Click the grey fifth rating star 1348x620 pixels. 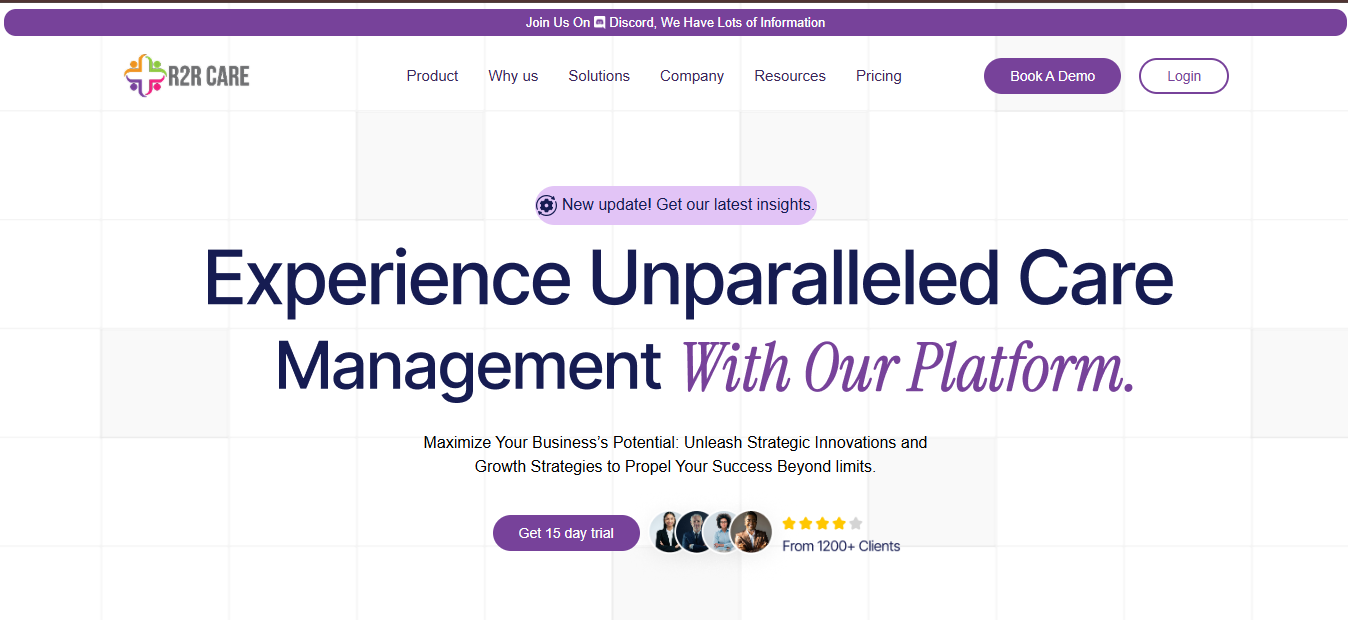click(x=856, y=523)
